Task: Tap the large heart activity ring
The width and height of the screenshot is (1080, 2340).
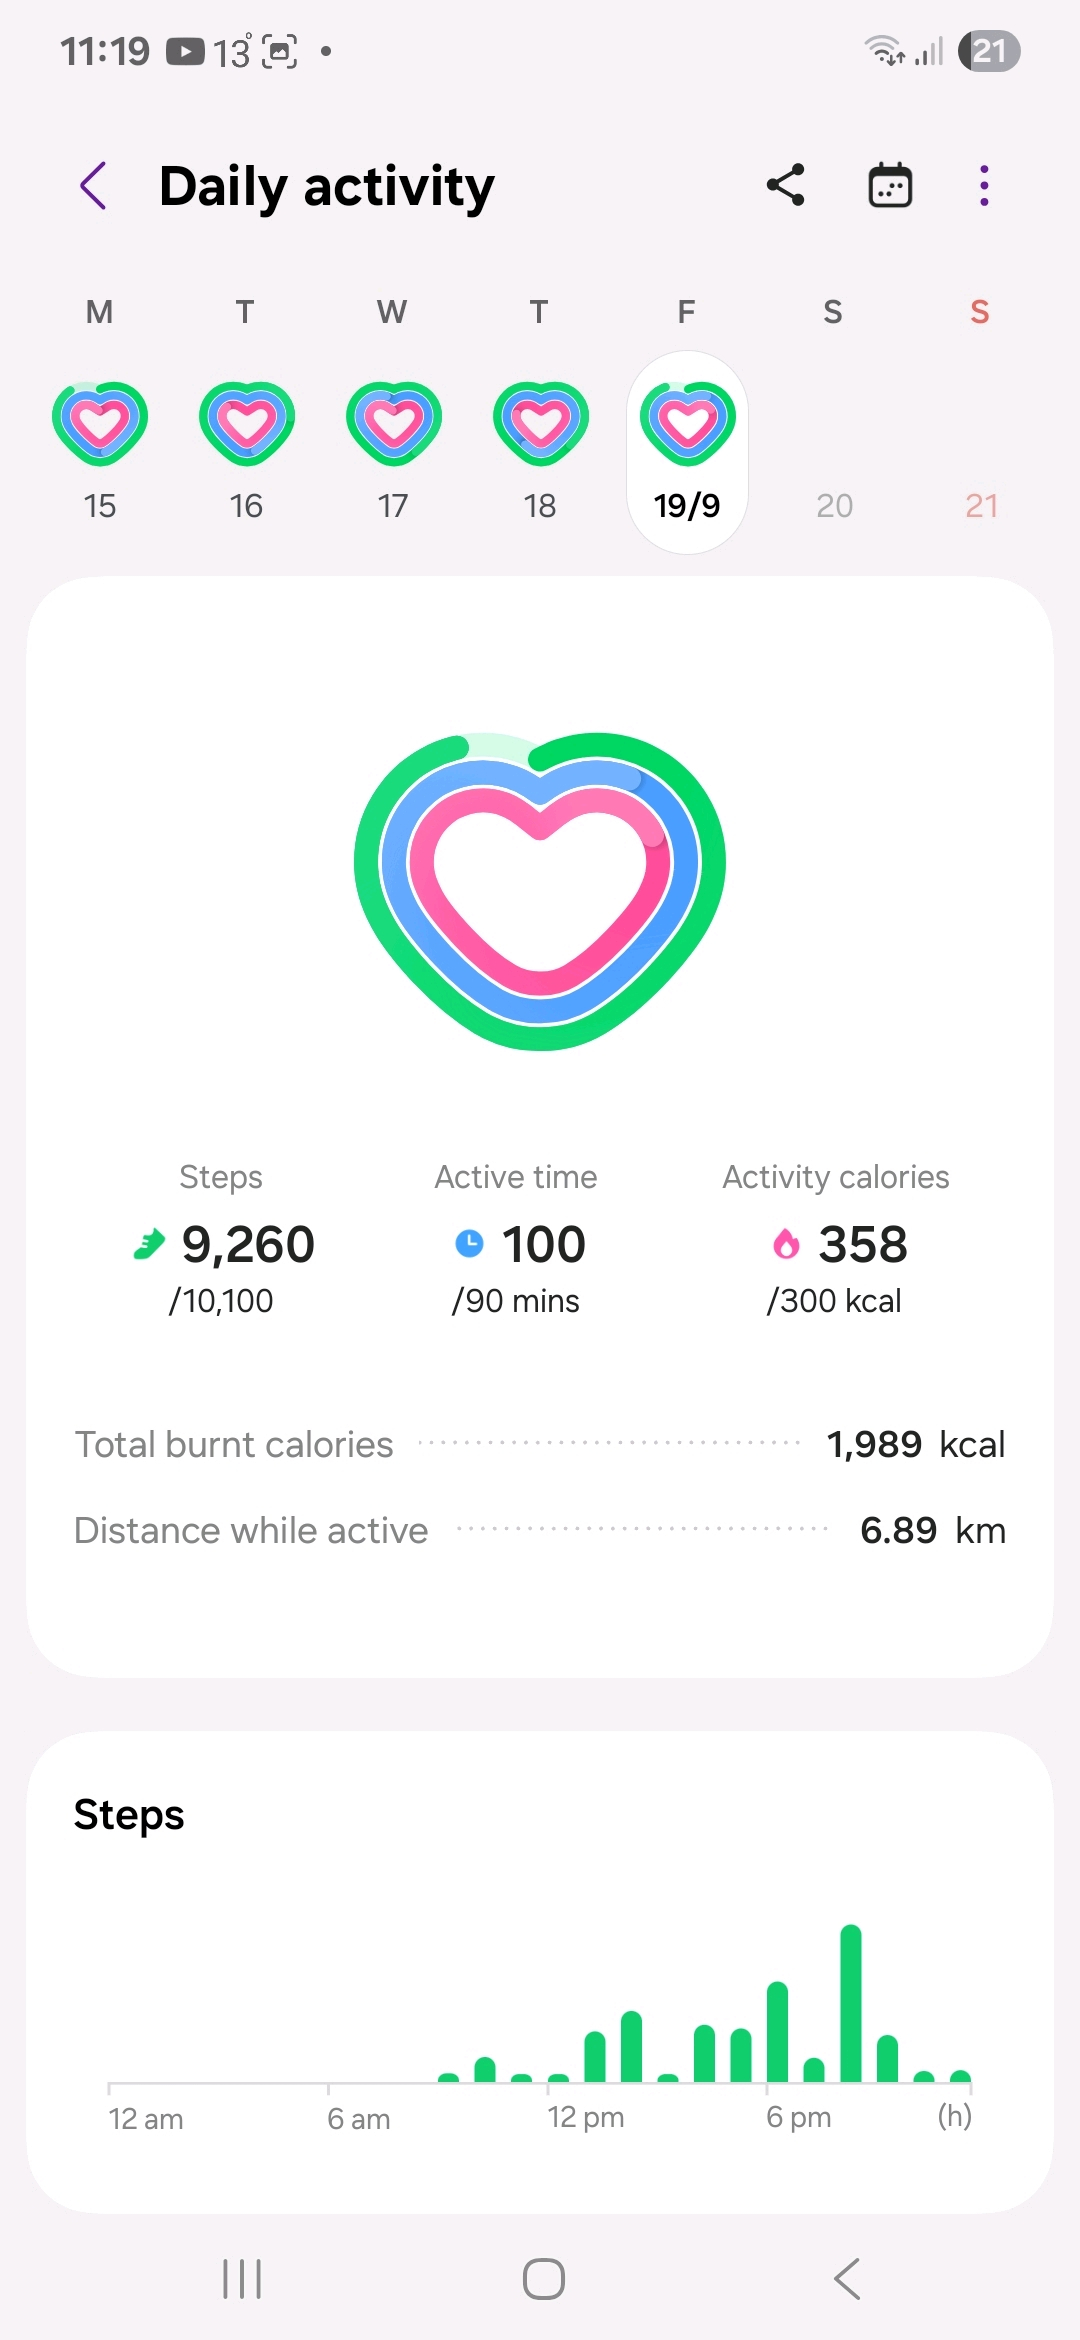Action: tap(540, 890)
